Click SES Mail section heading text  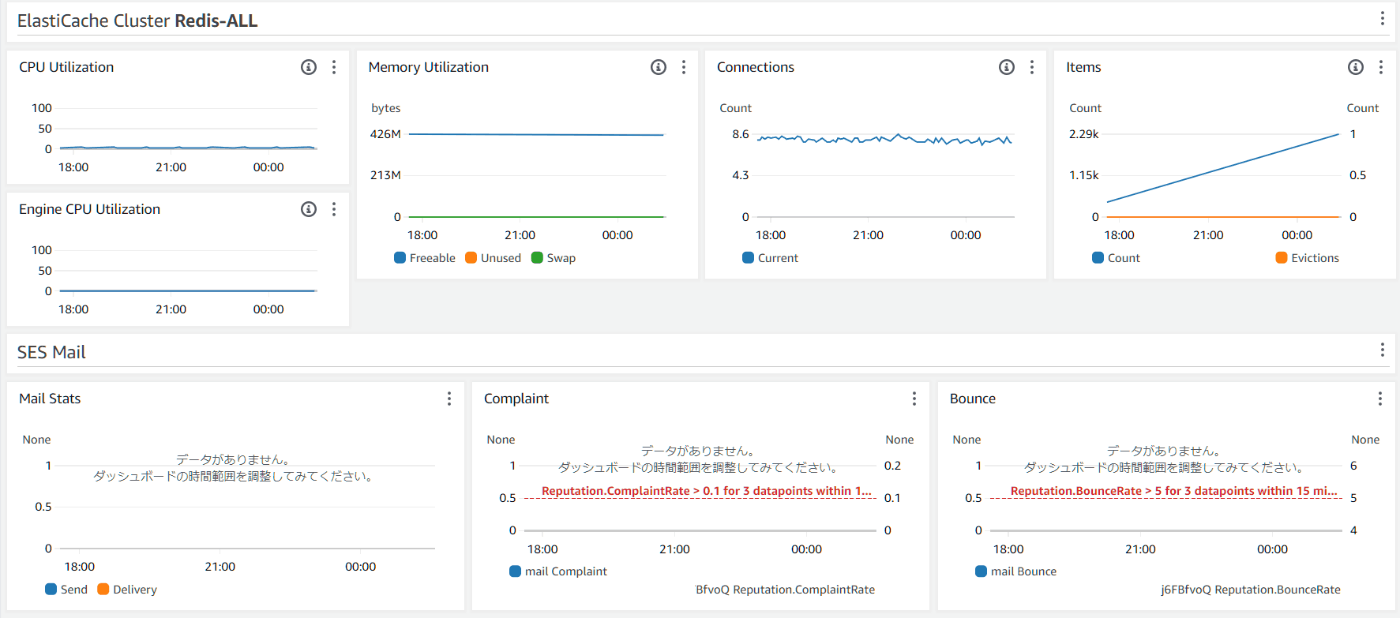coord(51,351)
